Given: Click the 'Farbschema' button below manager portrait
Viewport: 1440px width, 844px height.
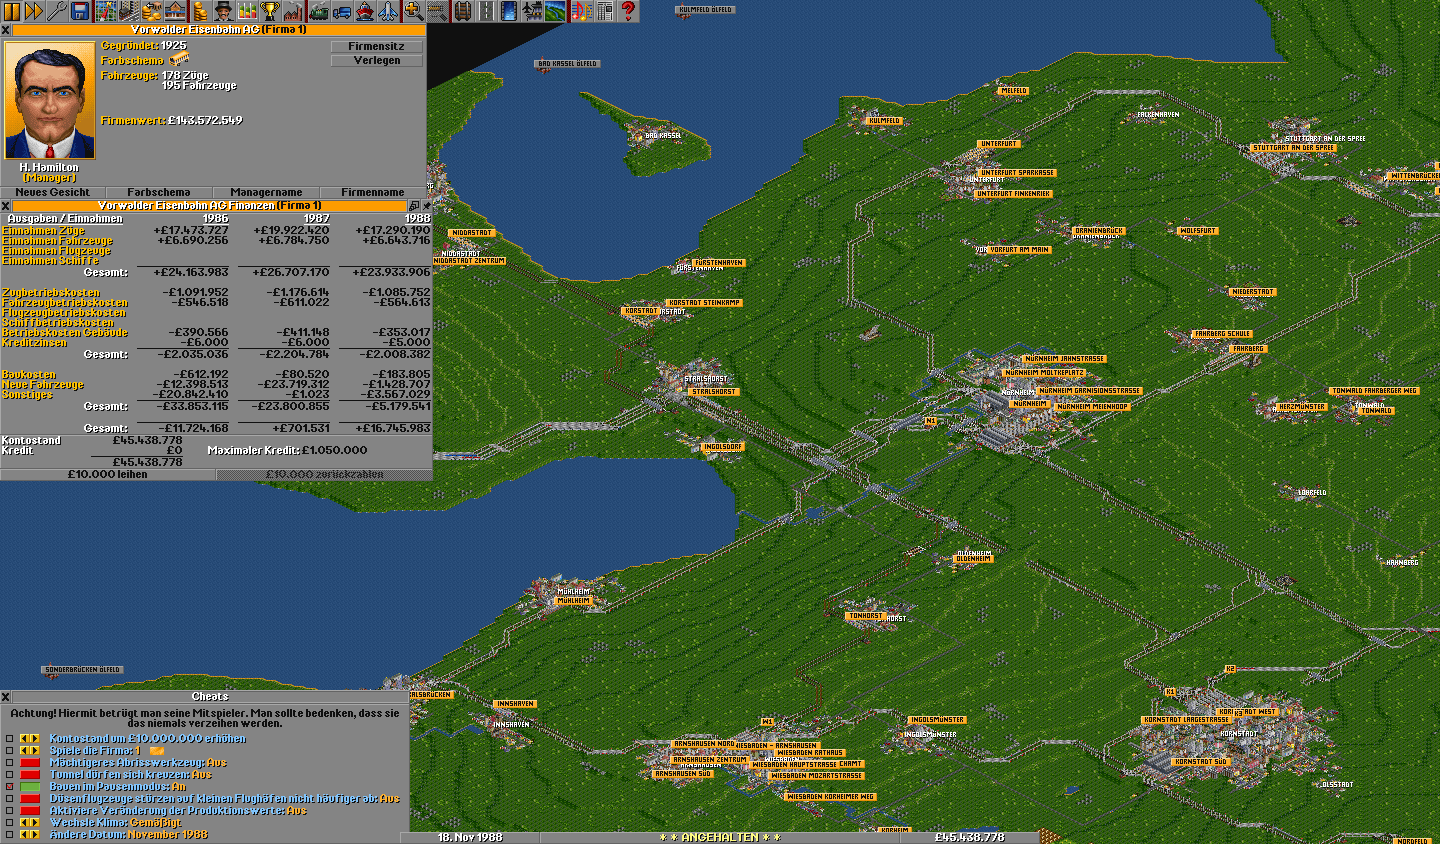Looking at the screenshot, I should (x=158, y=192).
